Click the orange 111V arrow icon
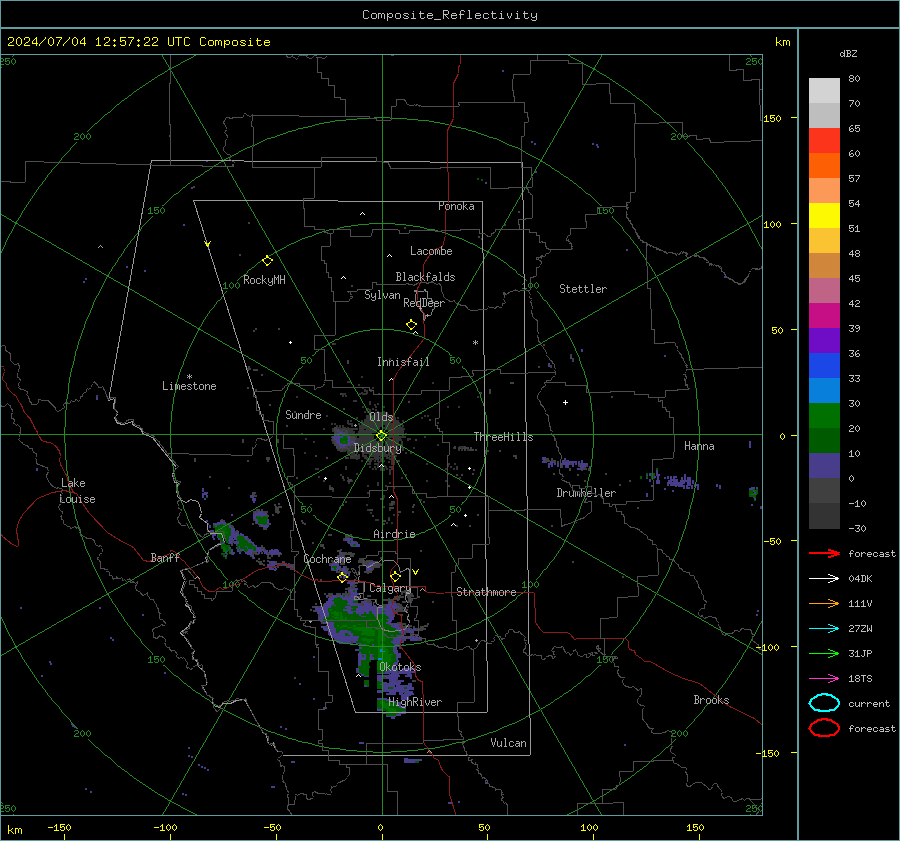 point(824,603)
